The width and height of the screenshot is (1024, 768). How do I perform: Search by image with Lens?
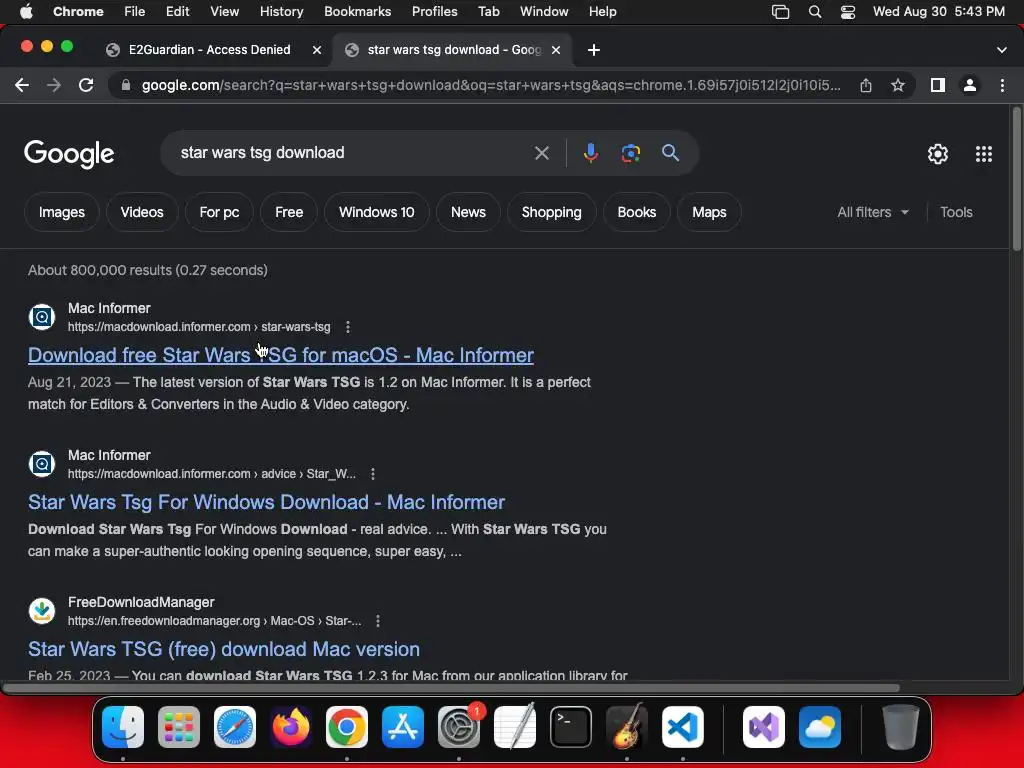coord(630,153)
